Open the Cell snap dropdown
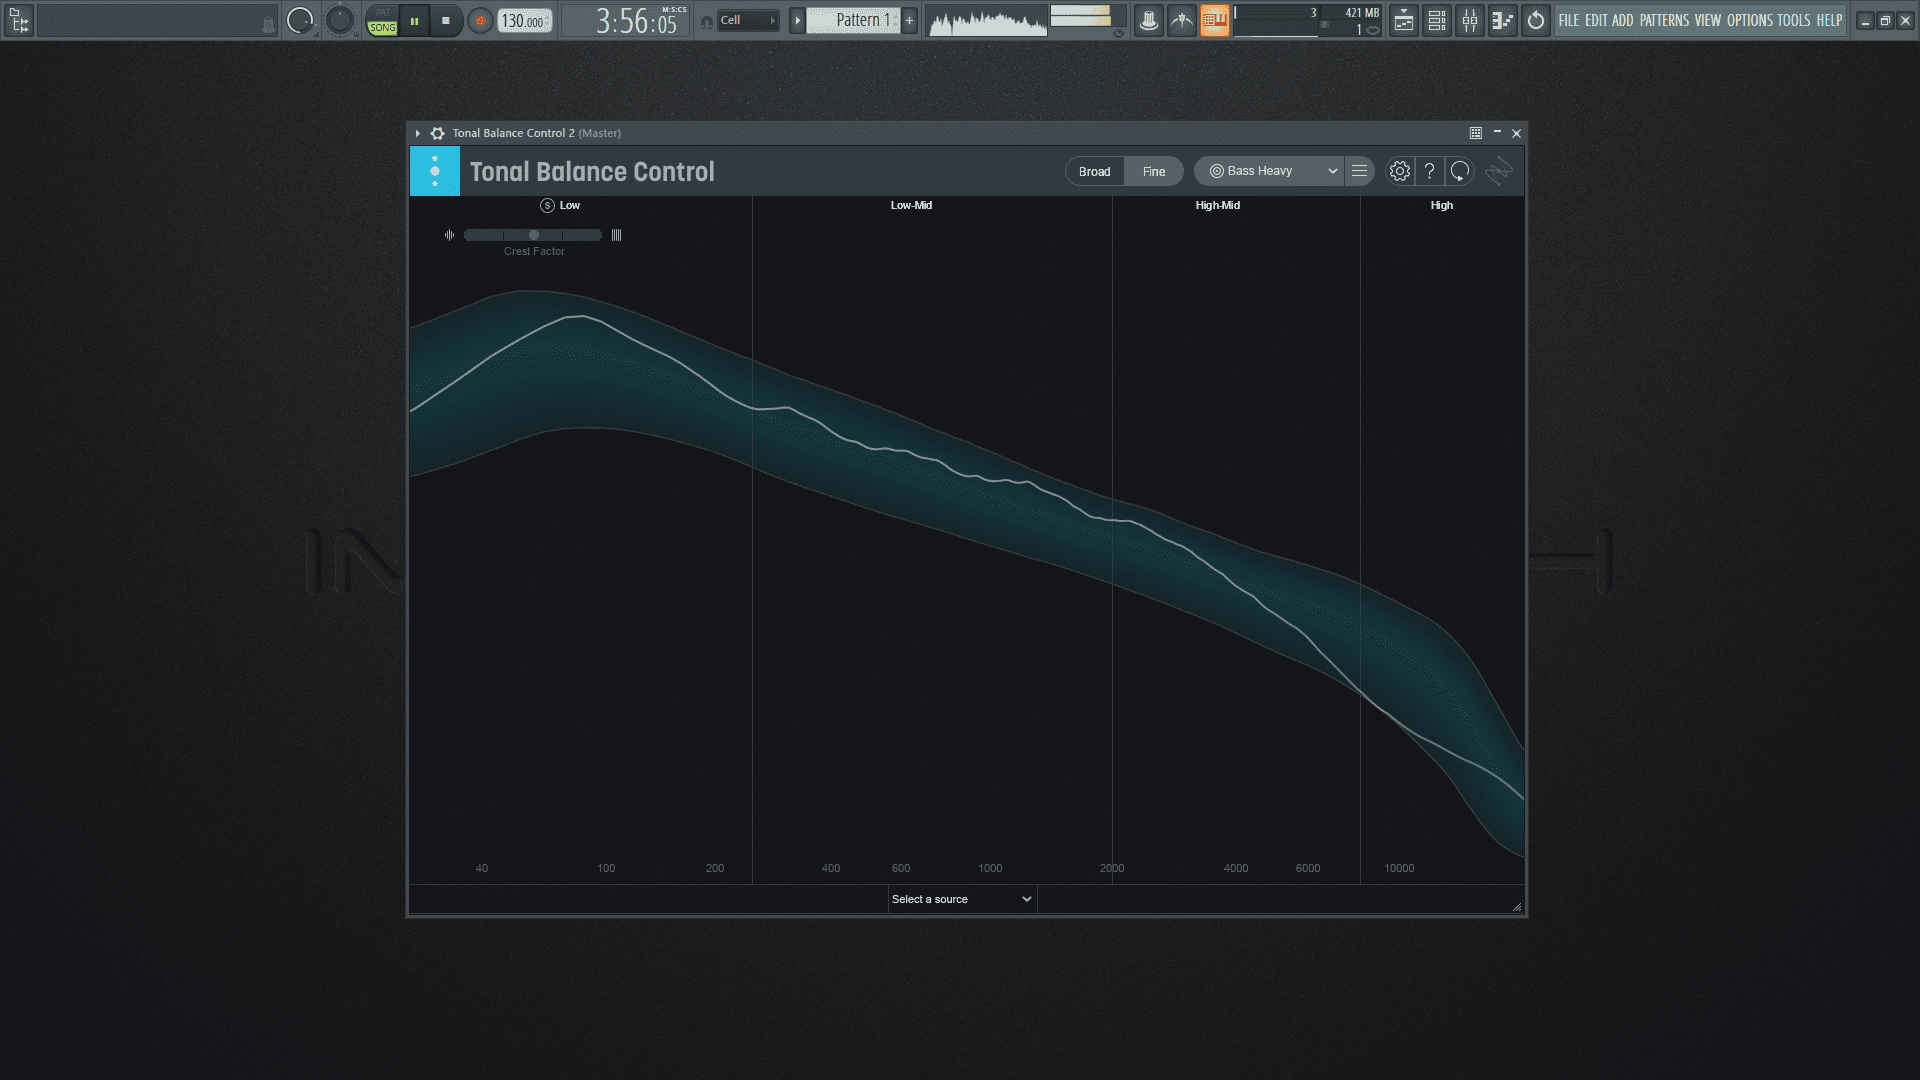The width and height of the screenshot is (1920, 1080). pyautogui.click(x=749, y=20)
